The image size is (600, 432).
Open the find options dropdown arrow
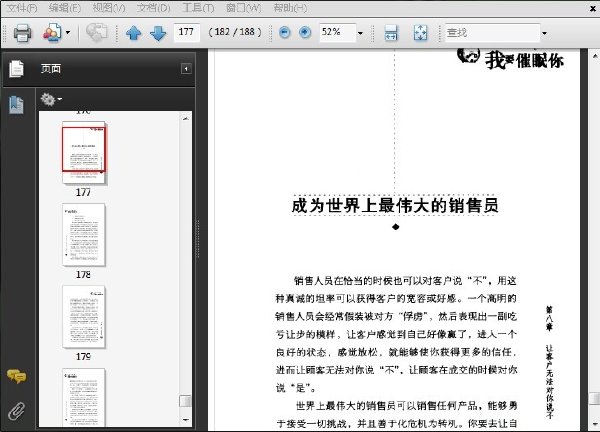(x=544, y=33)
